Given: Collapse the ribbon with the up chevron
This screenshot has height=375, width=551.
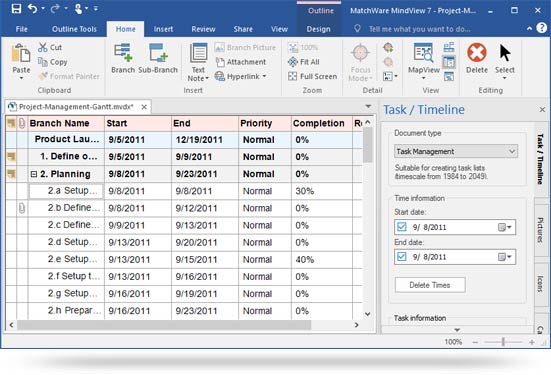Looking at the screenshot, I should pyautogui.click(x=530, y=28).
